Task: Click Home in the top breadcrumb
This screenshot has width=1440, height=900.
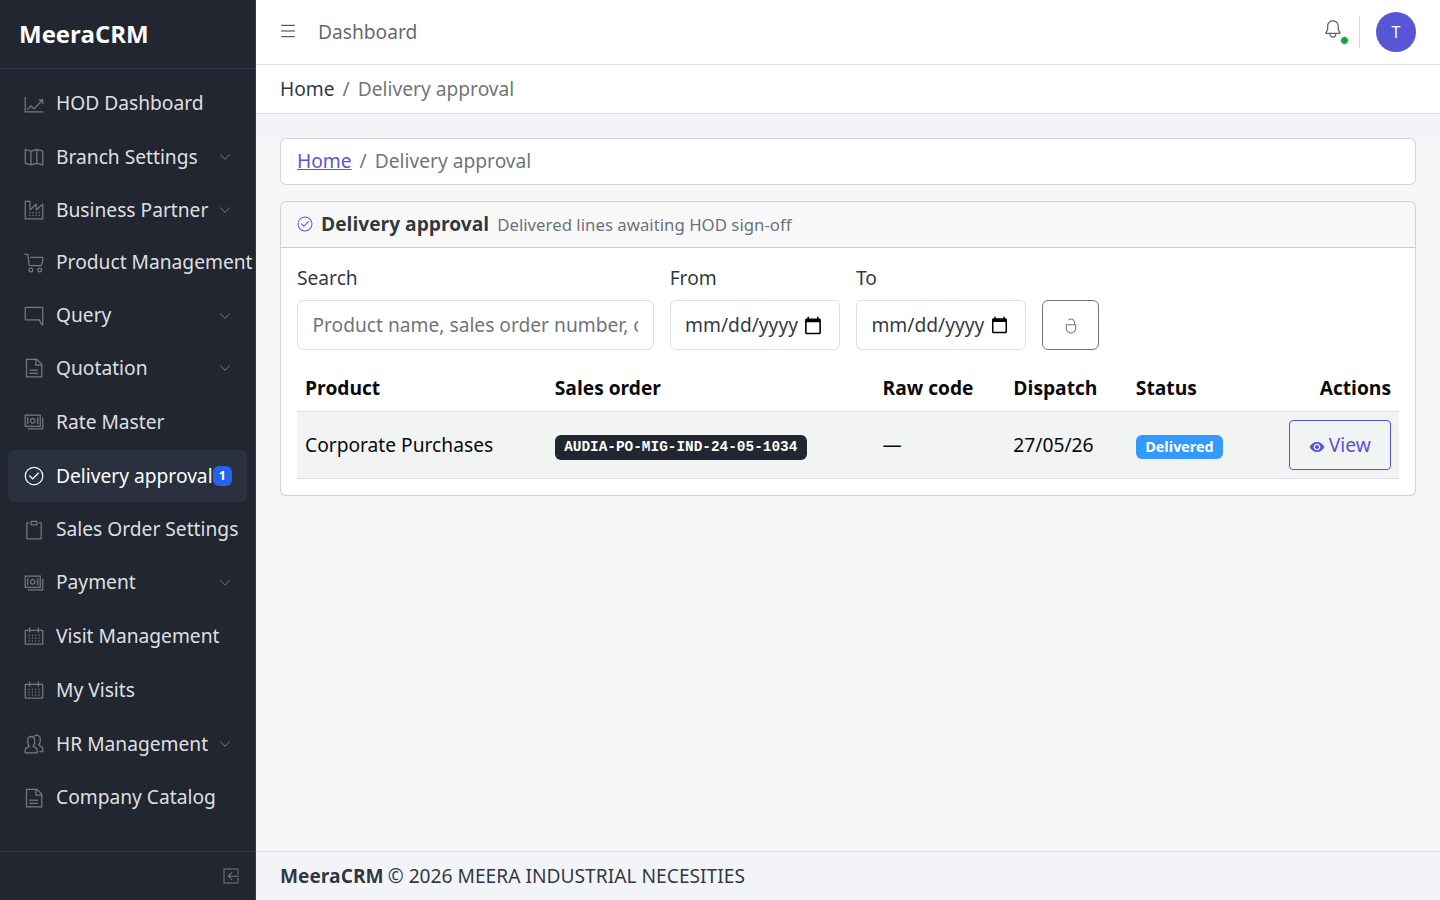Action: [307, 89]
